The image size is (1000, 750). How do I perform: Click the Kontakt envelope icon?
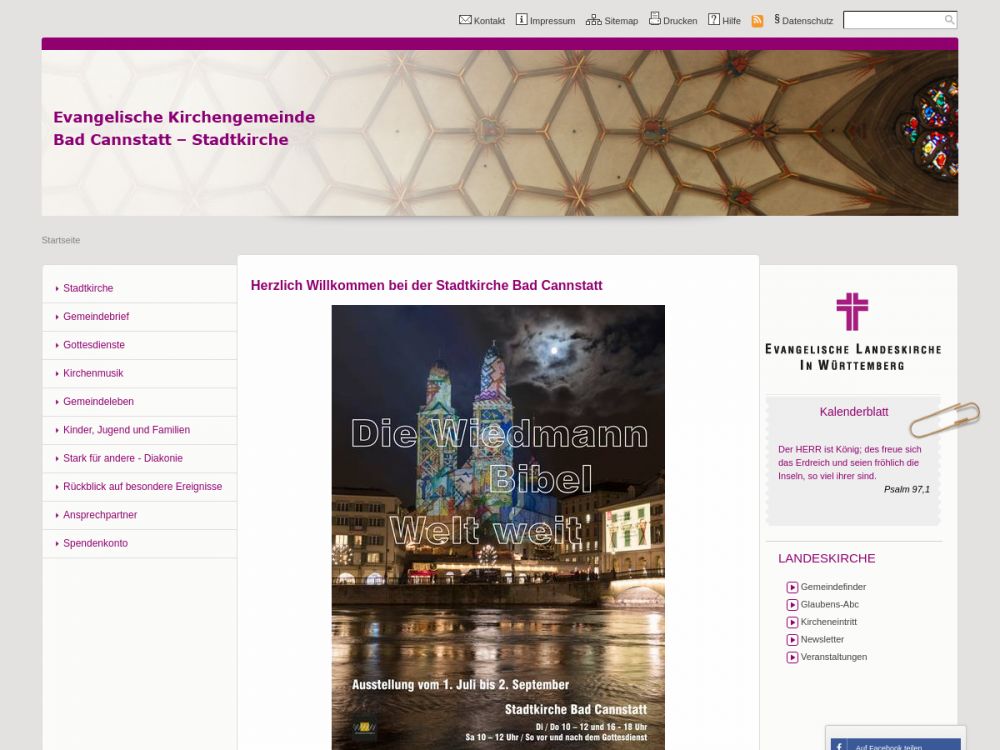pyautogui.click(x=465, y=20)
